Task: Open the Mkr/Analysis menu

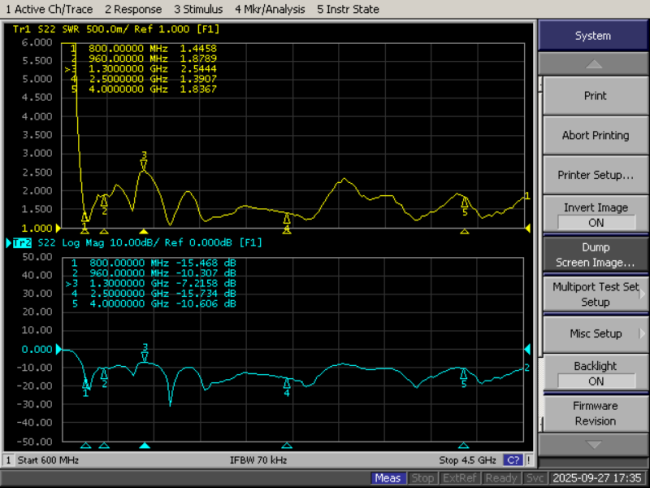Action: click(x=270, y=9)
